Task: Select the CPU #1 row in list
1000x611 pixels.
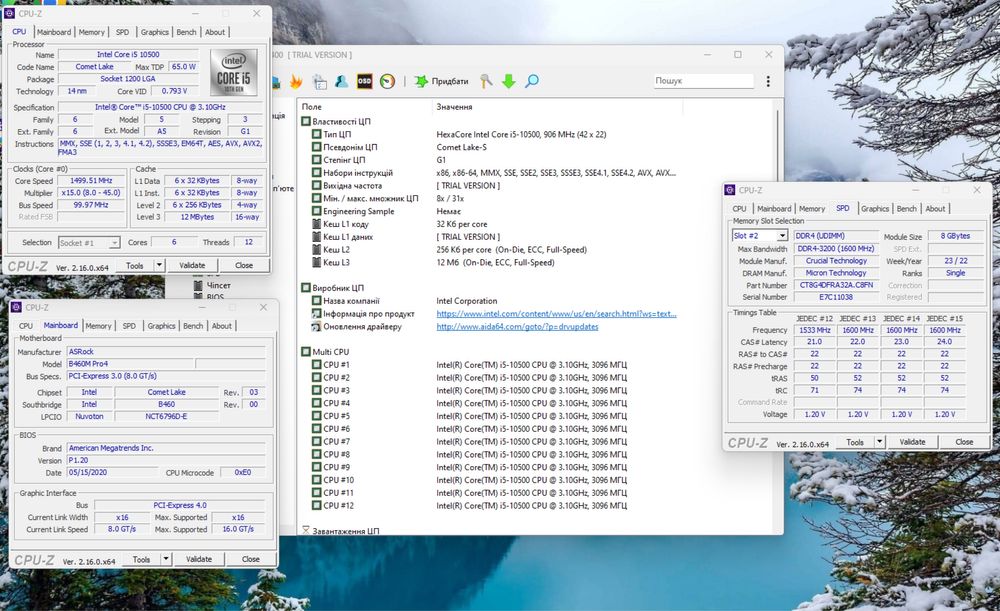Action: tap(336, 365)
